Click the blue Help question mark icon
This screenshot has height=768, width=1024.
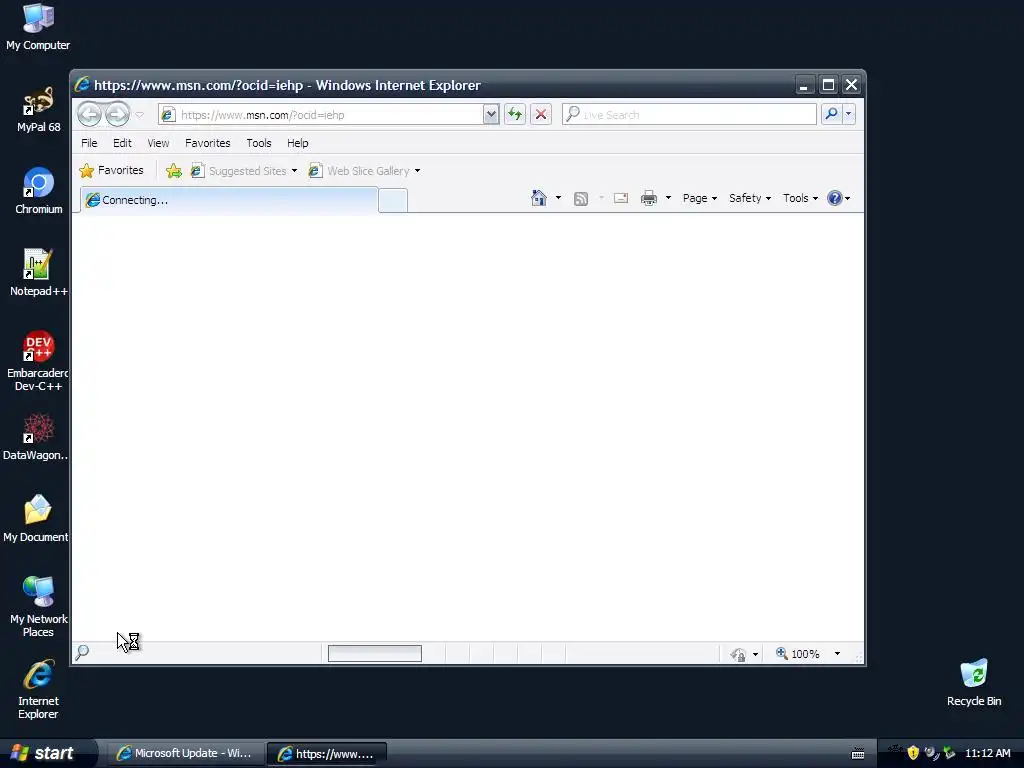click(x=835, y=198)
